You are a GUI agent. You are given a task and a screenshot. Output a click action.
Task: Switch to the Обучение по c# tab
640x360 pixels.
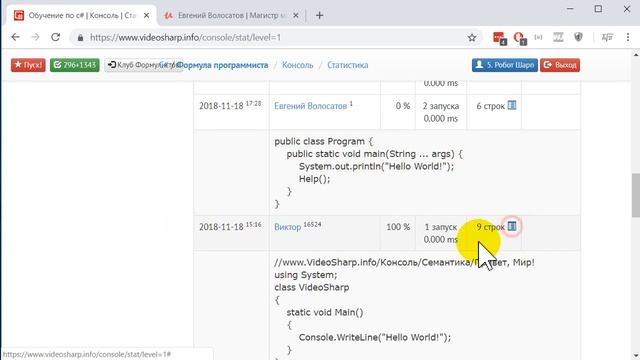81,16
